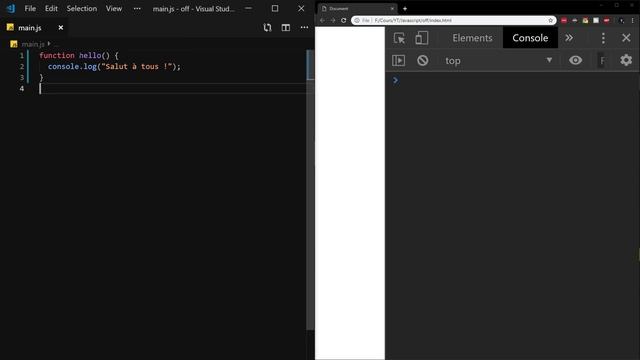Split the editor to the right
The image size is (640, 360).
286,27
